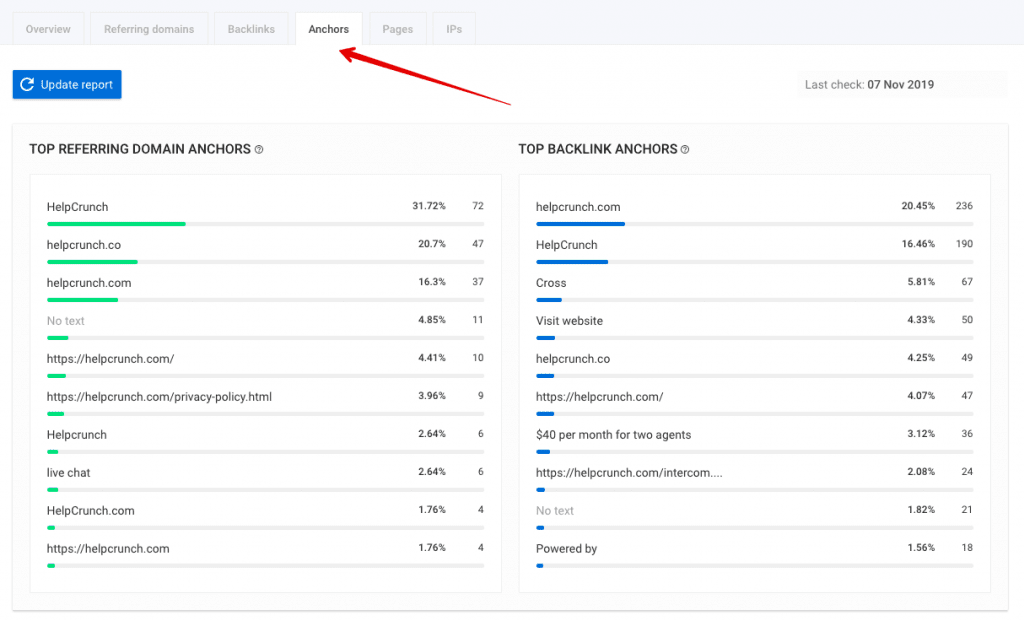Open help icon beside Top Backlink Anchors
The width and height of the screenshot is (1024, 621).
click(x=685, y=150)
